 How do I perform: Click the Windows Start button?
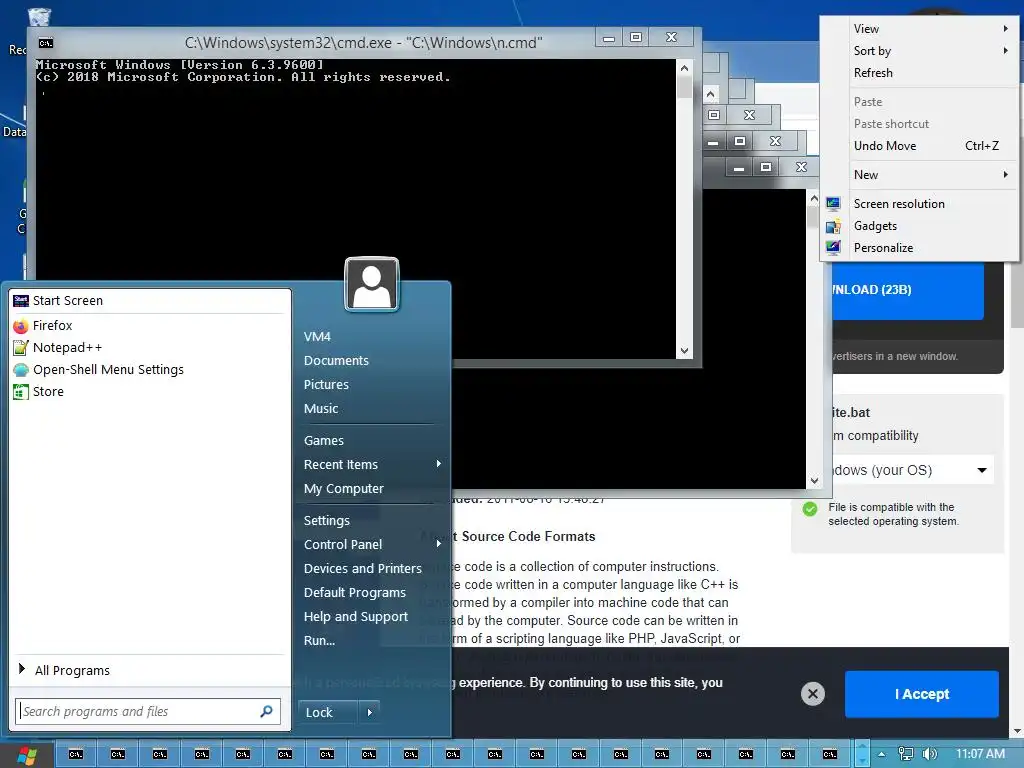coord(26,755)
